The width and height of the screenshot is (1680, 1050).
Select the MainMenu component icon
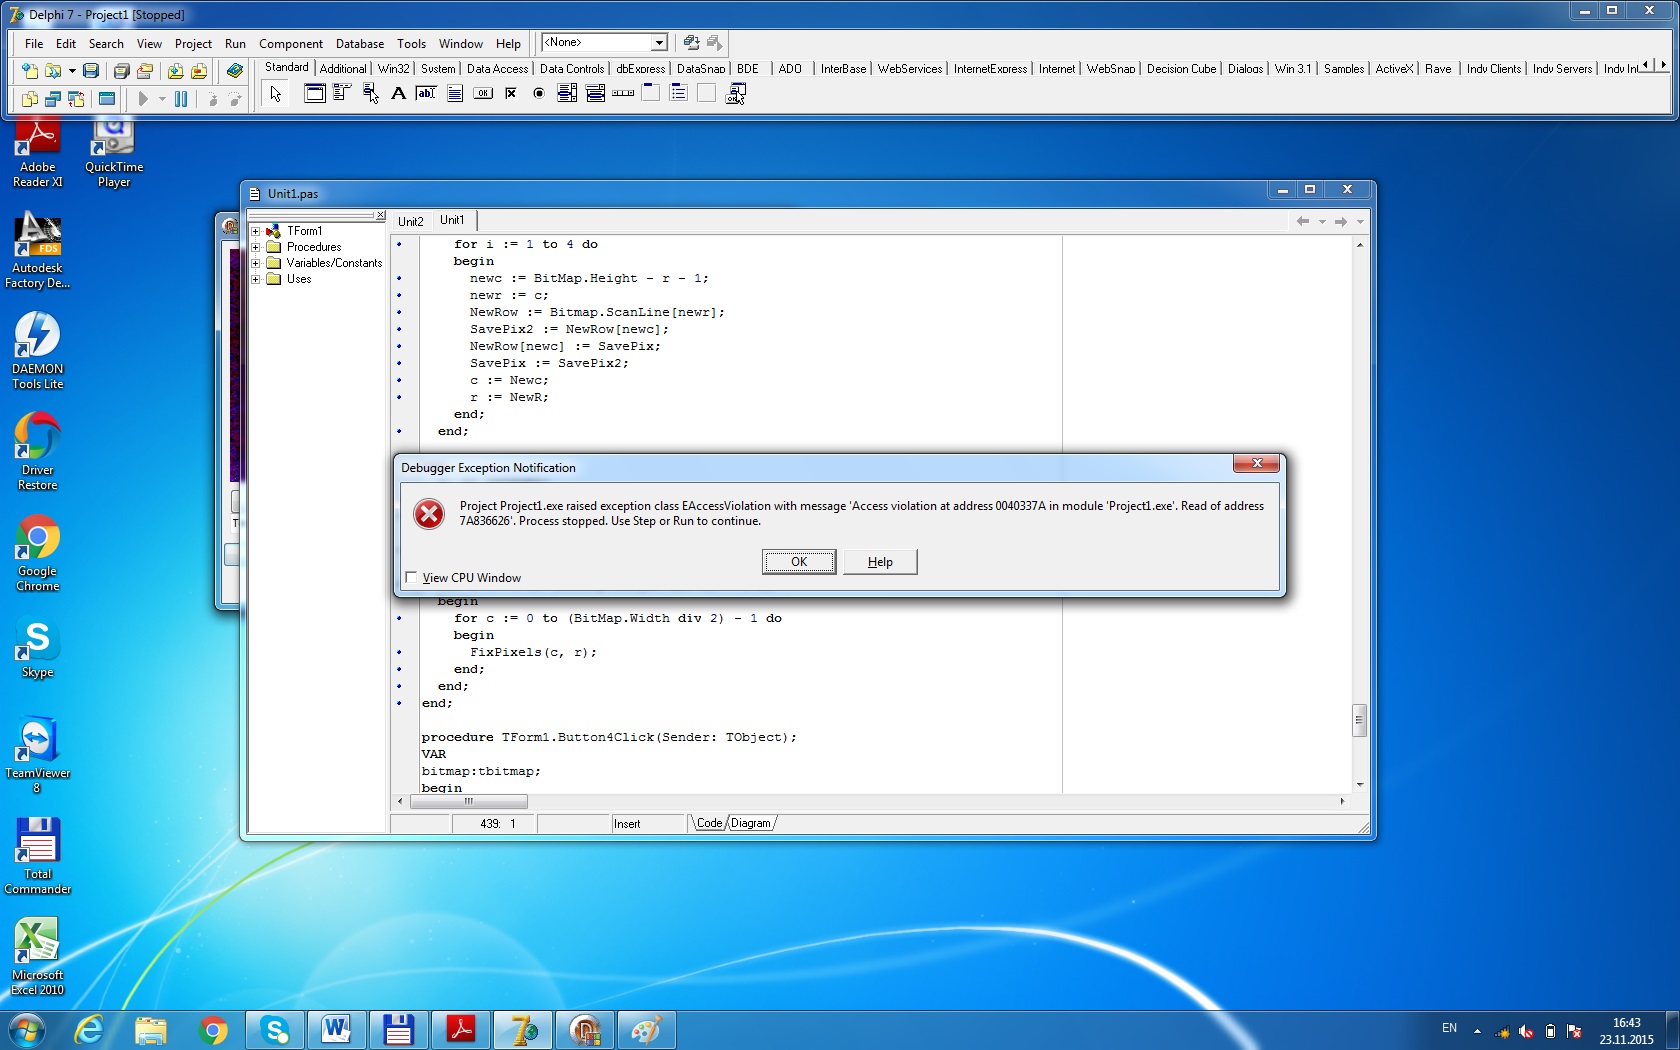point(342,94)
